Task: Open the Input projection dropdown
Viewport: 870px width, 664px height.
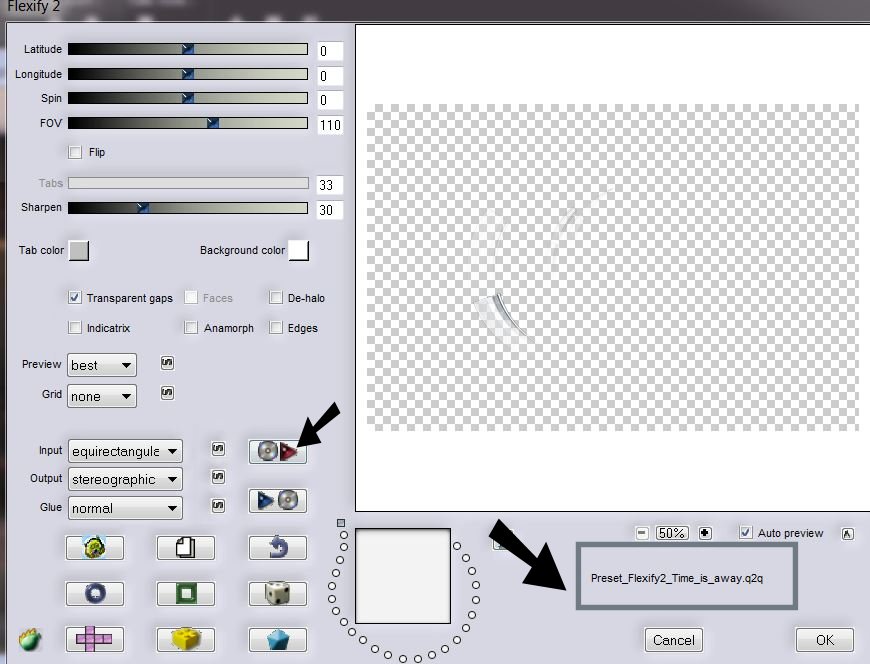Action: point(125,451)
